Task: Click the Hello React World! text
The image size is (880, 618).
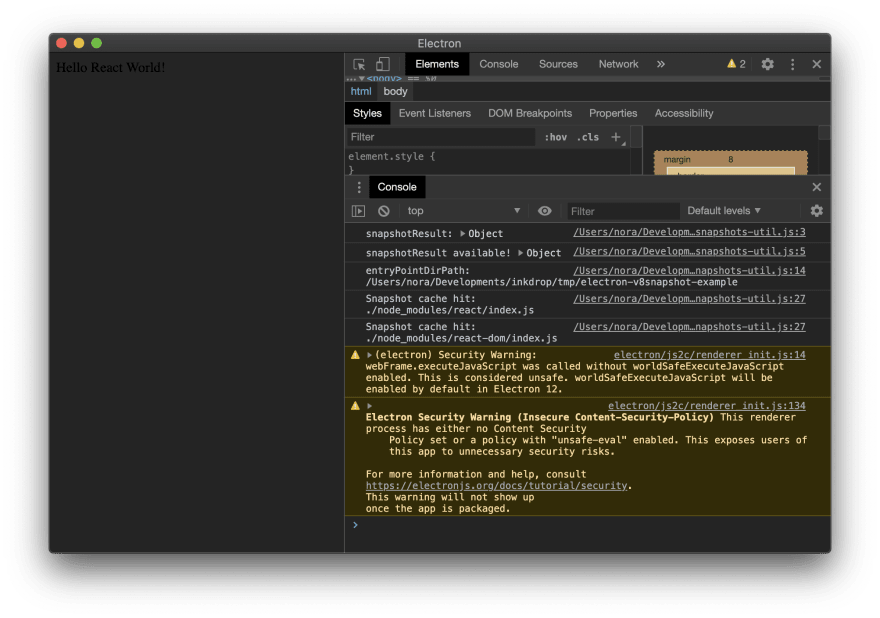Action: click(x=111, y=67)
